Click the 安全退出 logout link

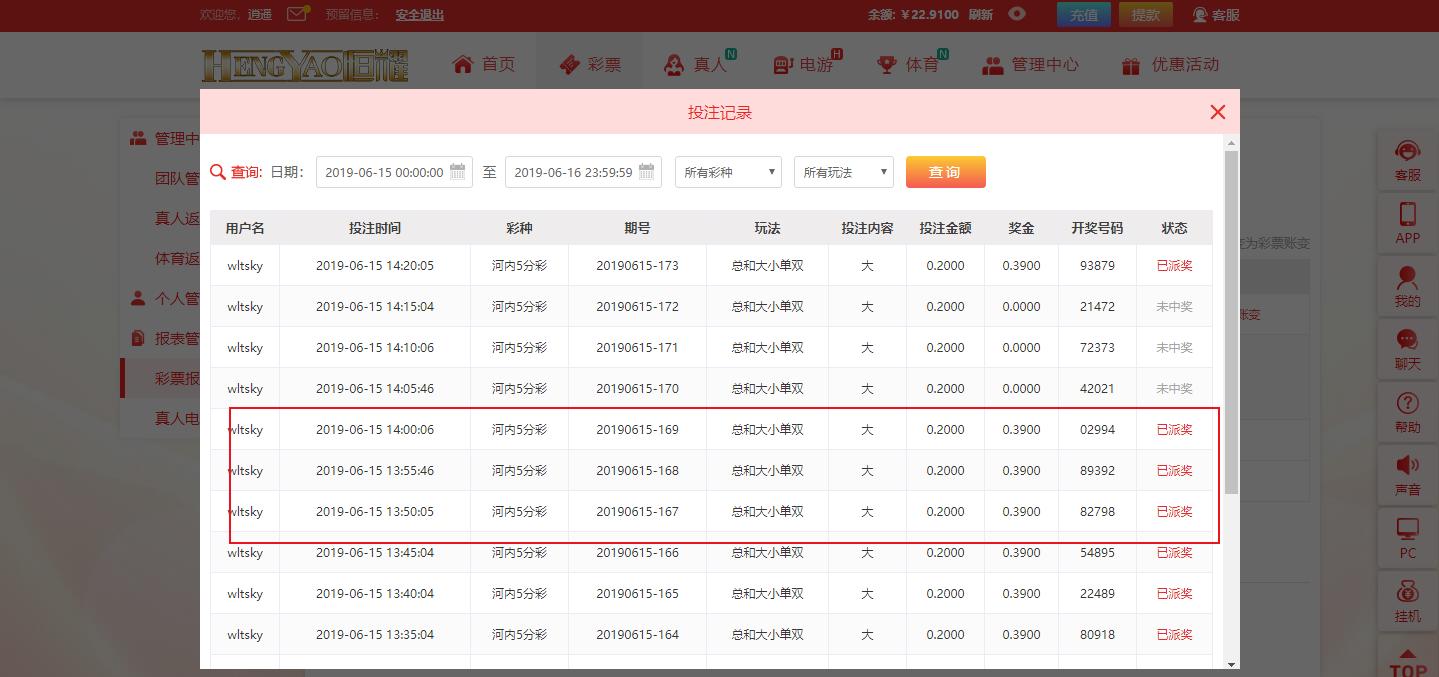point(419,15)
